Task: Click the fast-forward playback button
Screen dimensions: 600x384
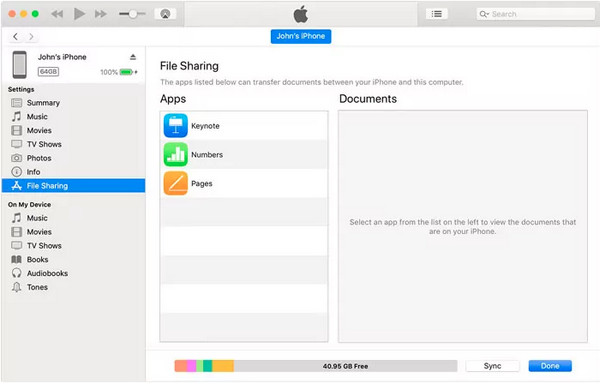Action: [x=101, y=14]
